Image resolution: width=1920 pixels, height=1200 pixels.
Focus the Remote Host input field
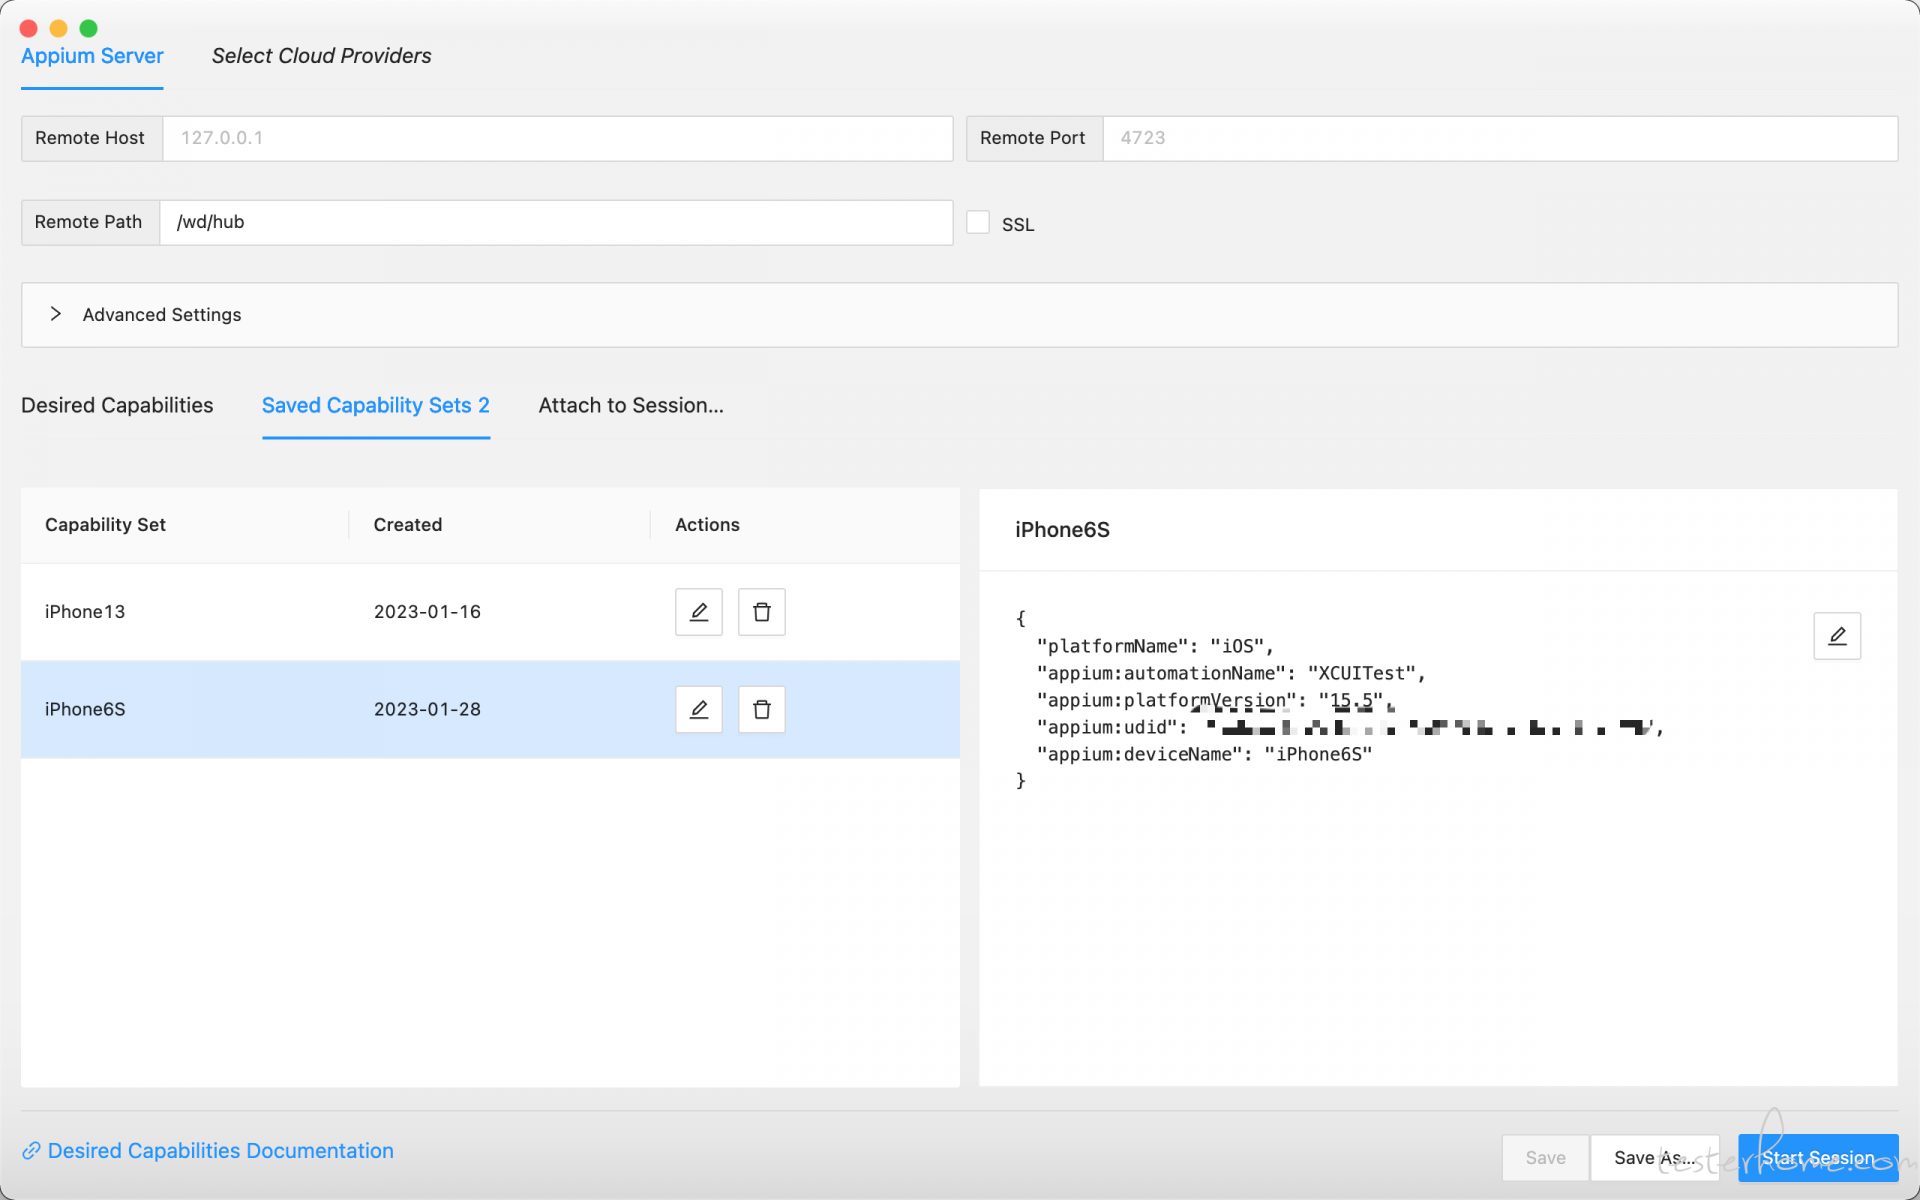(557, 138)
